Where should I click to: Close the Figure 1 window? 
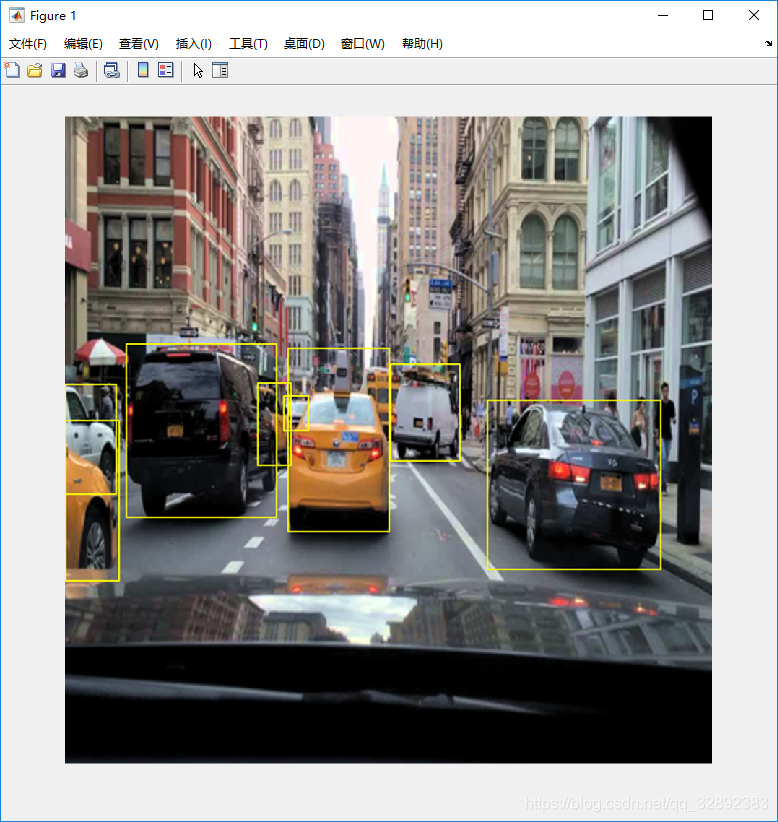(x=754, y=16)
